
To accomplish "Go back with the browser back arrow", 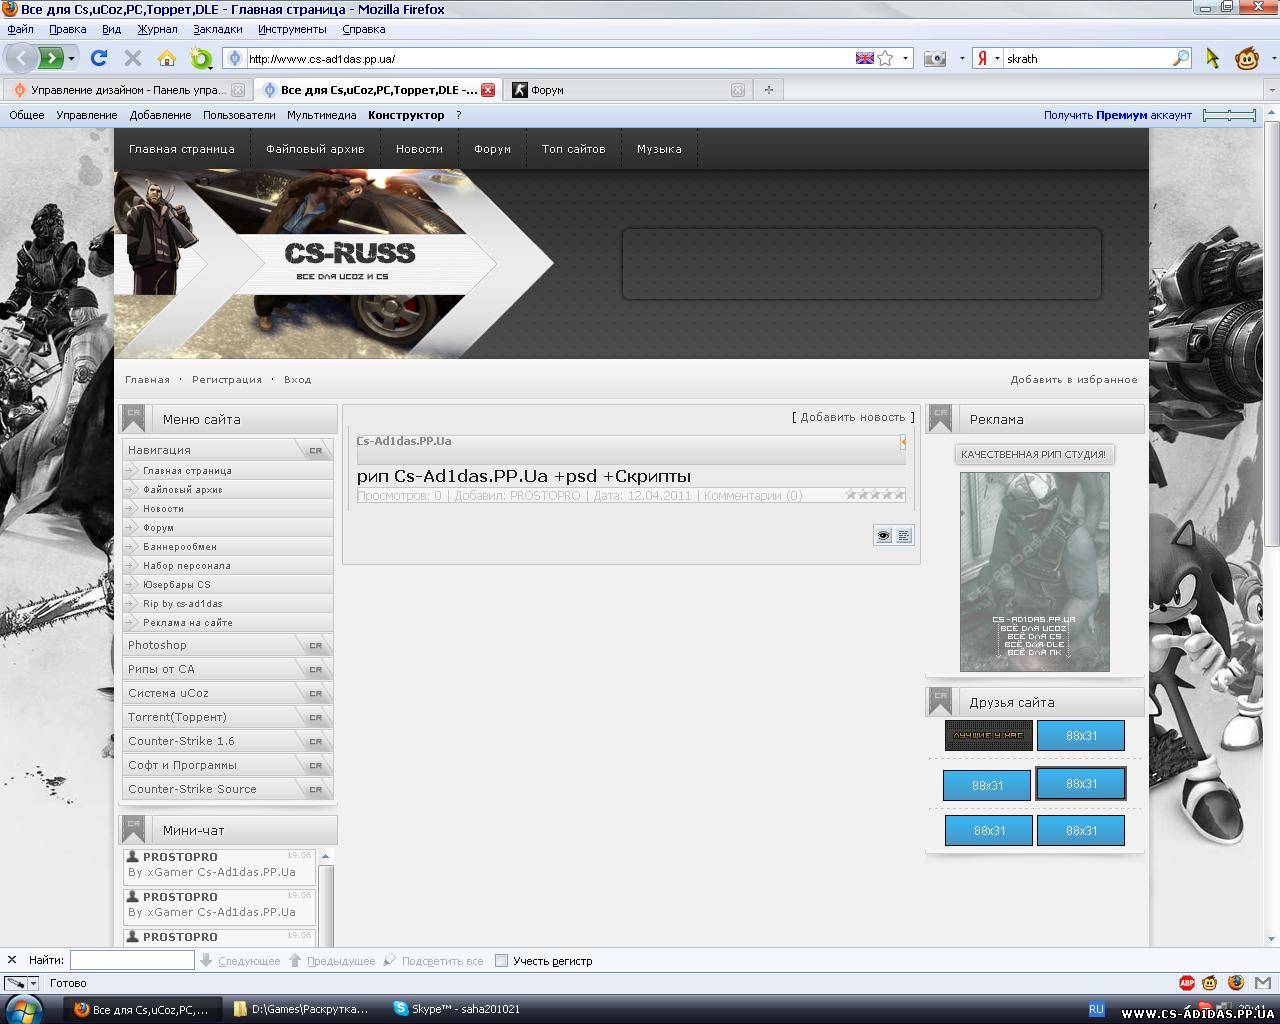I will [x=21, y=58].
